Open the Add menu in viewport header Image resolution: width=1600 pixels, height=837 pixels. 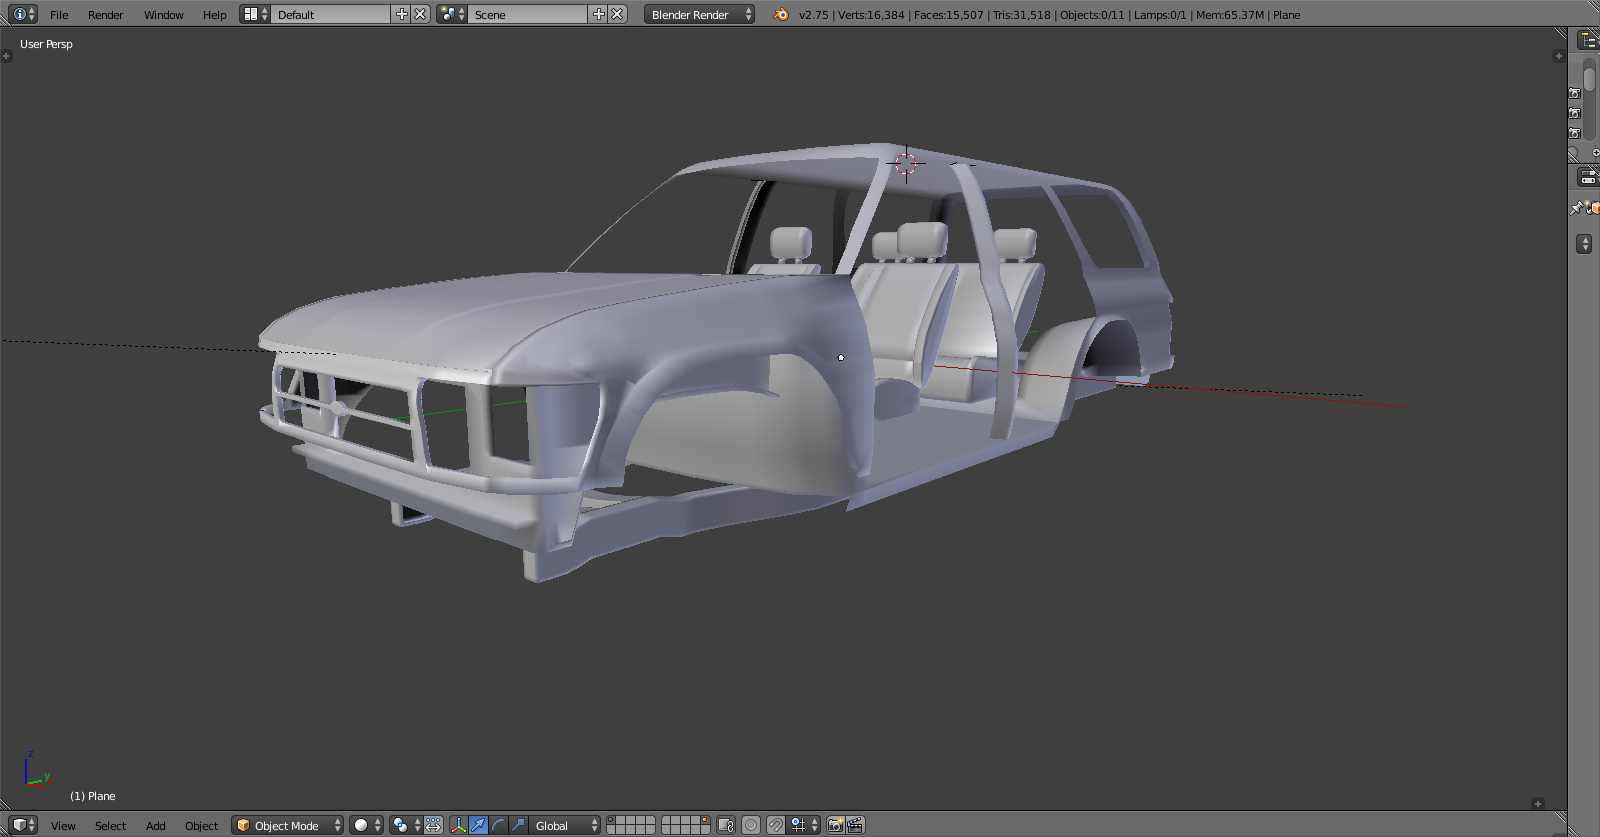pos(155,825)
